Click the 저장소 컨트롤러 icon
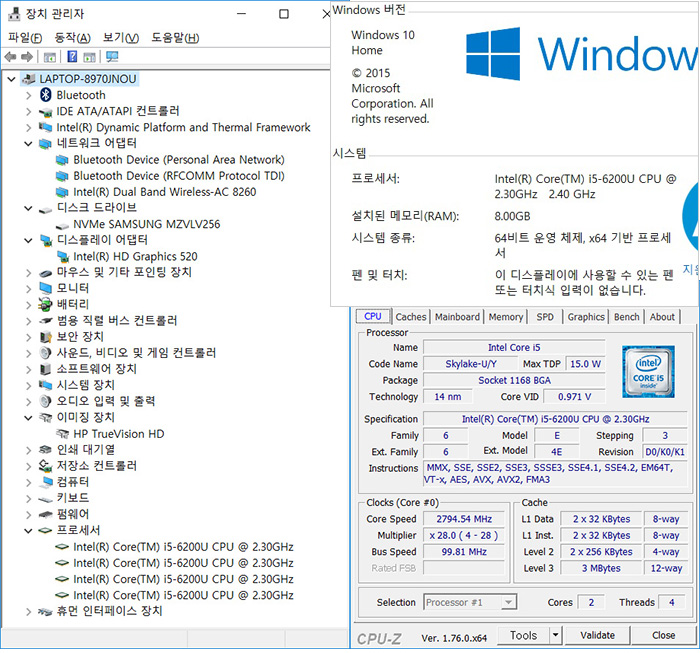This screenshot has height=653, width=700. click(x=46, y=466)
